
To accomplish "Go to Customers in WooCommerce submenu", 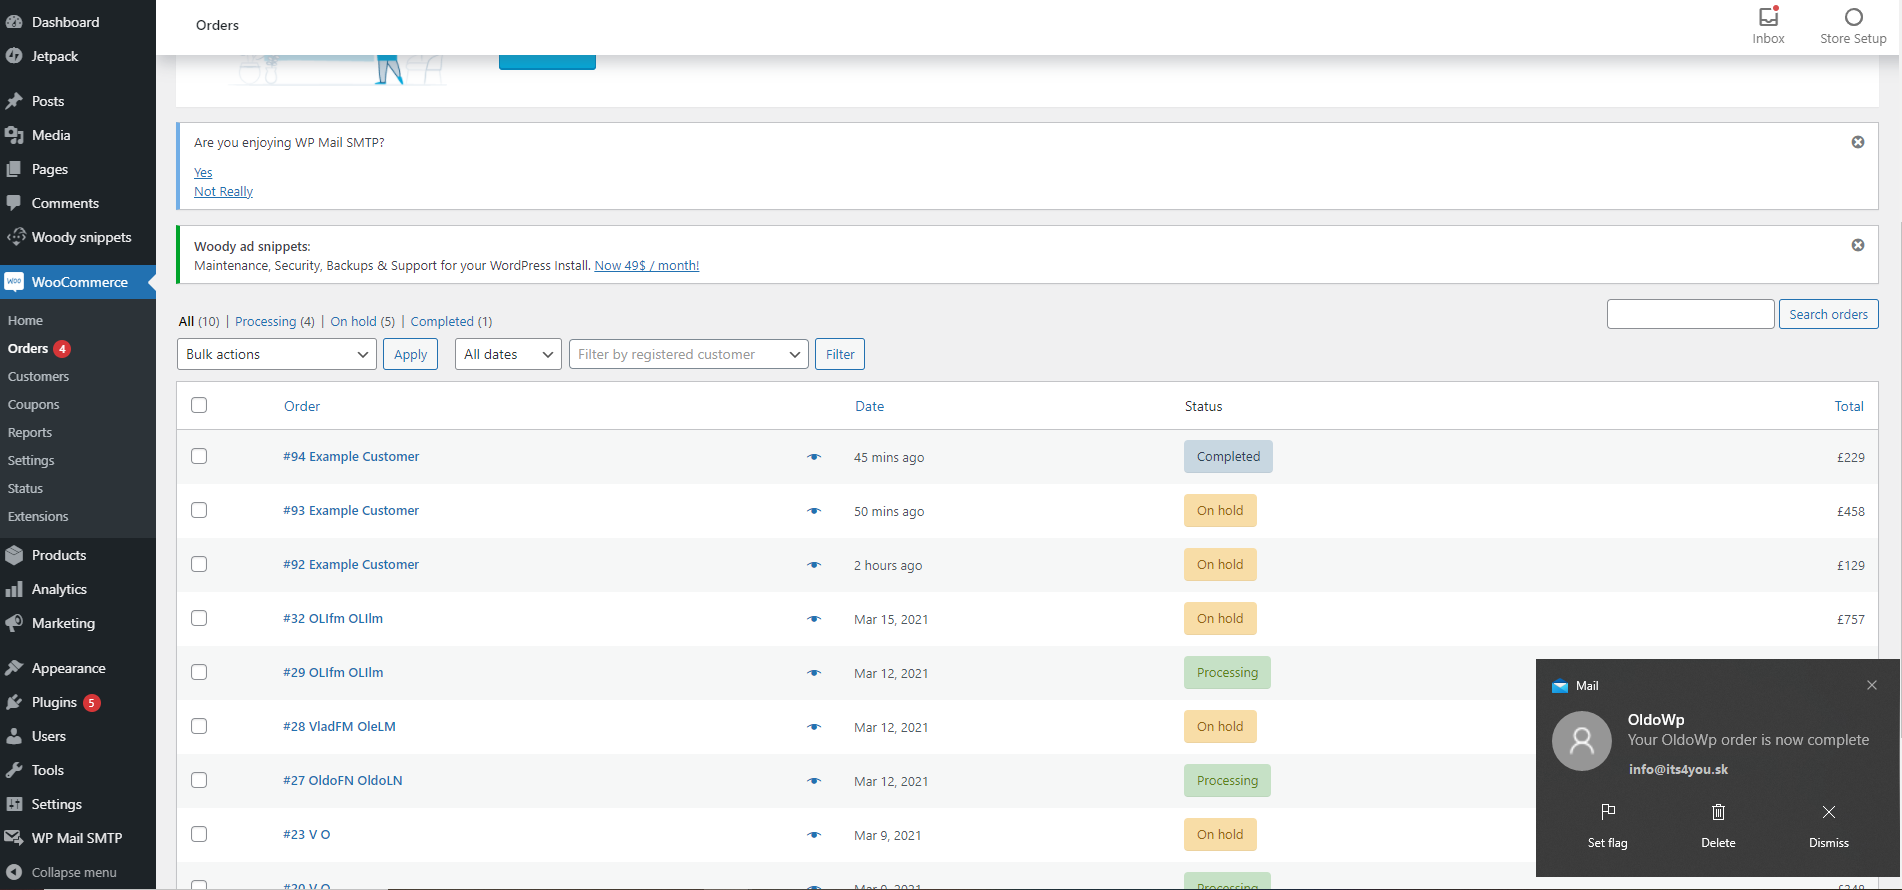I will 38,377.
